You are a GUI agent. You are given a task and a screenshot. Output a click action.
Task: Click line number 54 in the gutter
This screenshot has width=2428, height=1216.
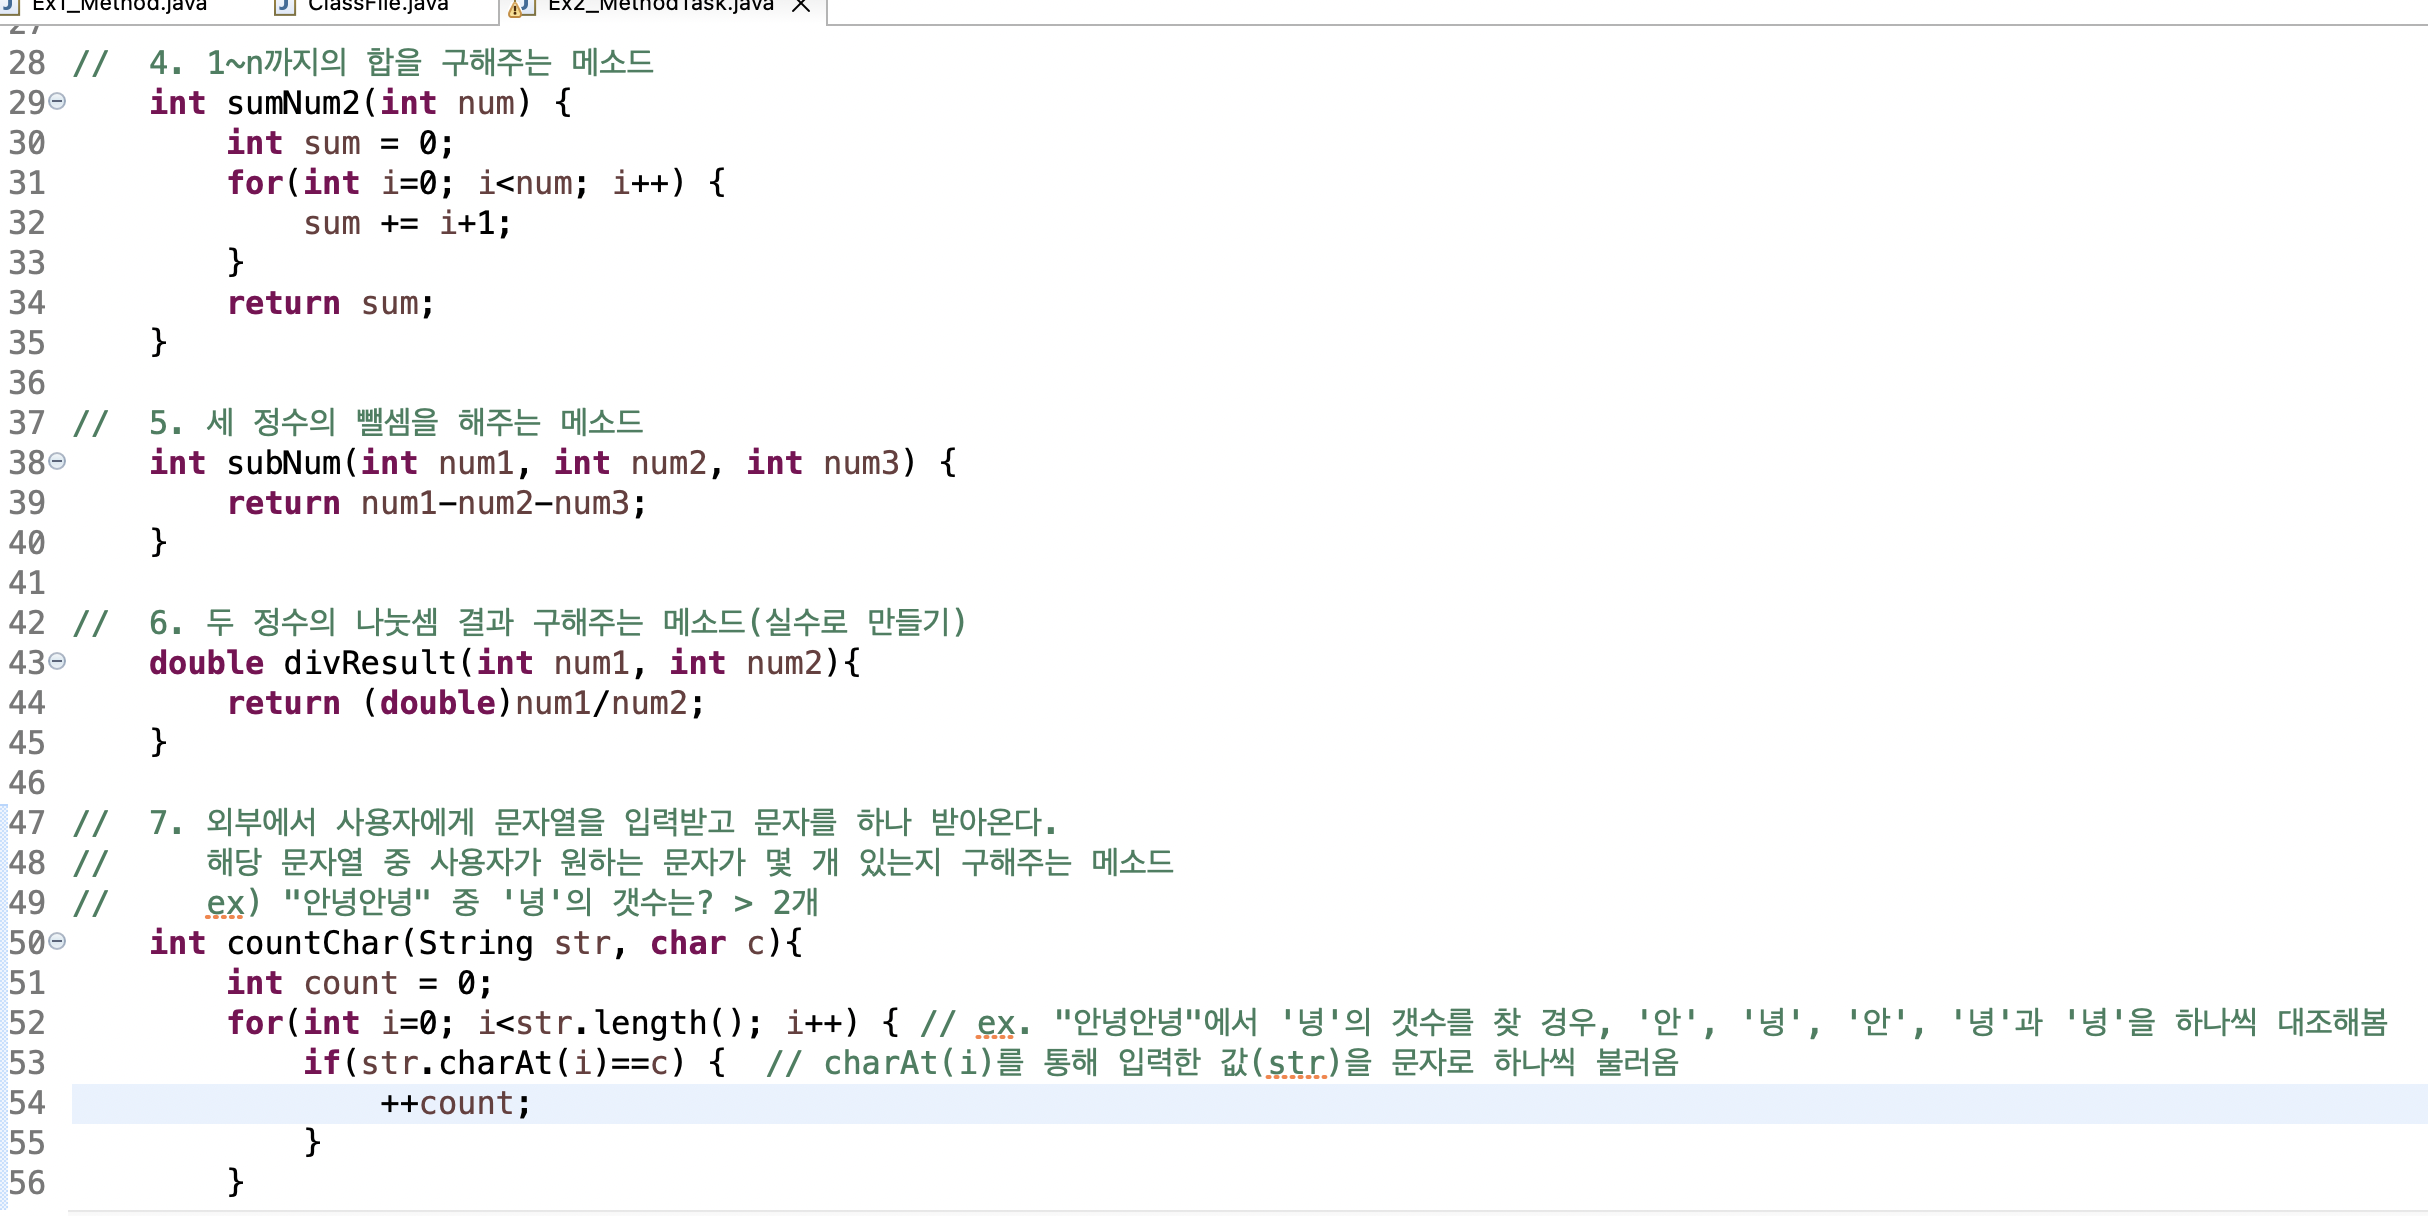pos(27,1103)
